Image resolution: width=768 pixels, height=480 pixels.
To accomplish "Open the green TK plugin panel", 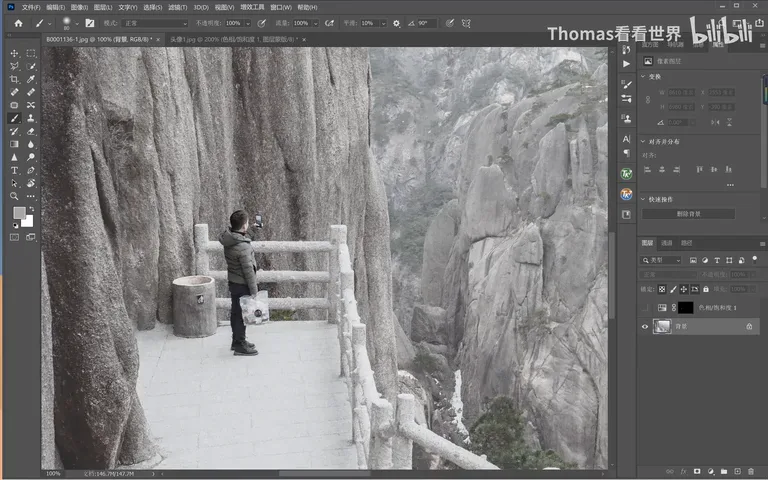I will tap(626, 174).
